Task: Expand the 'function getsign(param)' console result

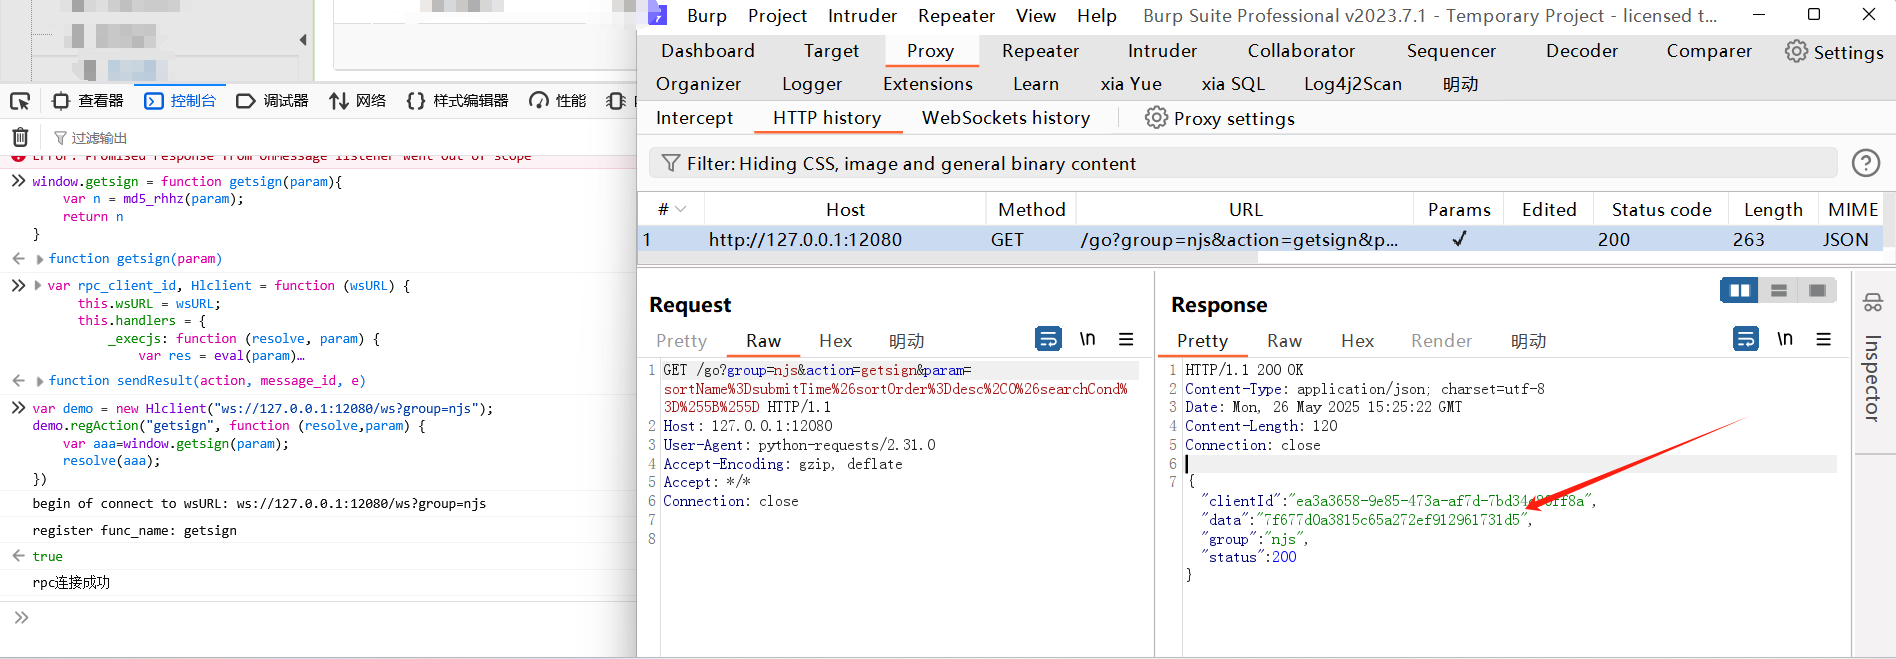Action: pos(40,259)
